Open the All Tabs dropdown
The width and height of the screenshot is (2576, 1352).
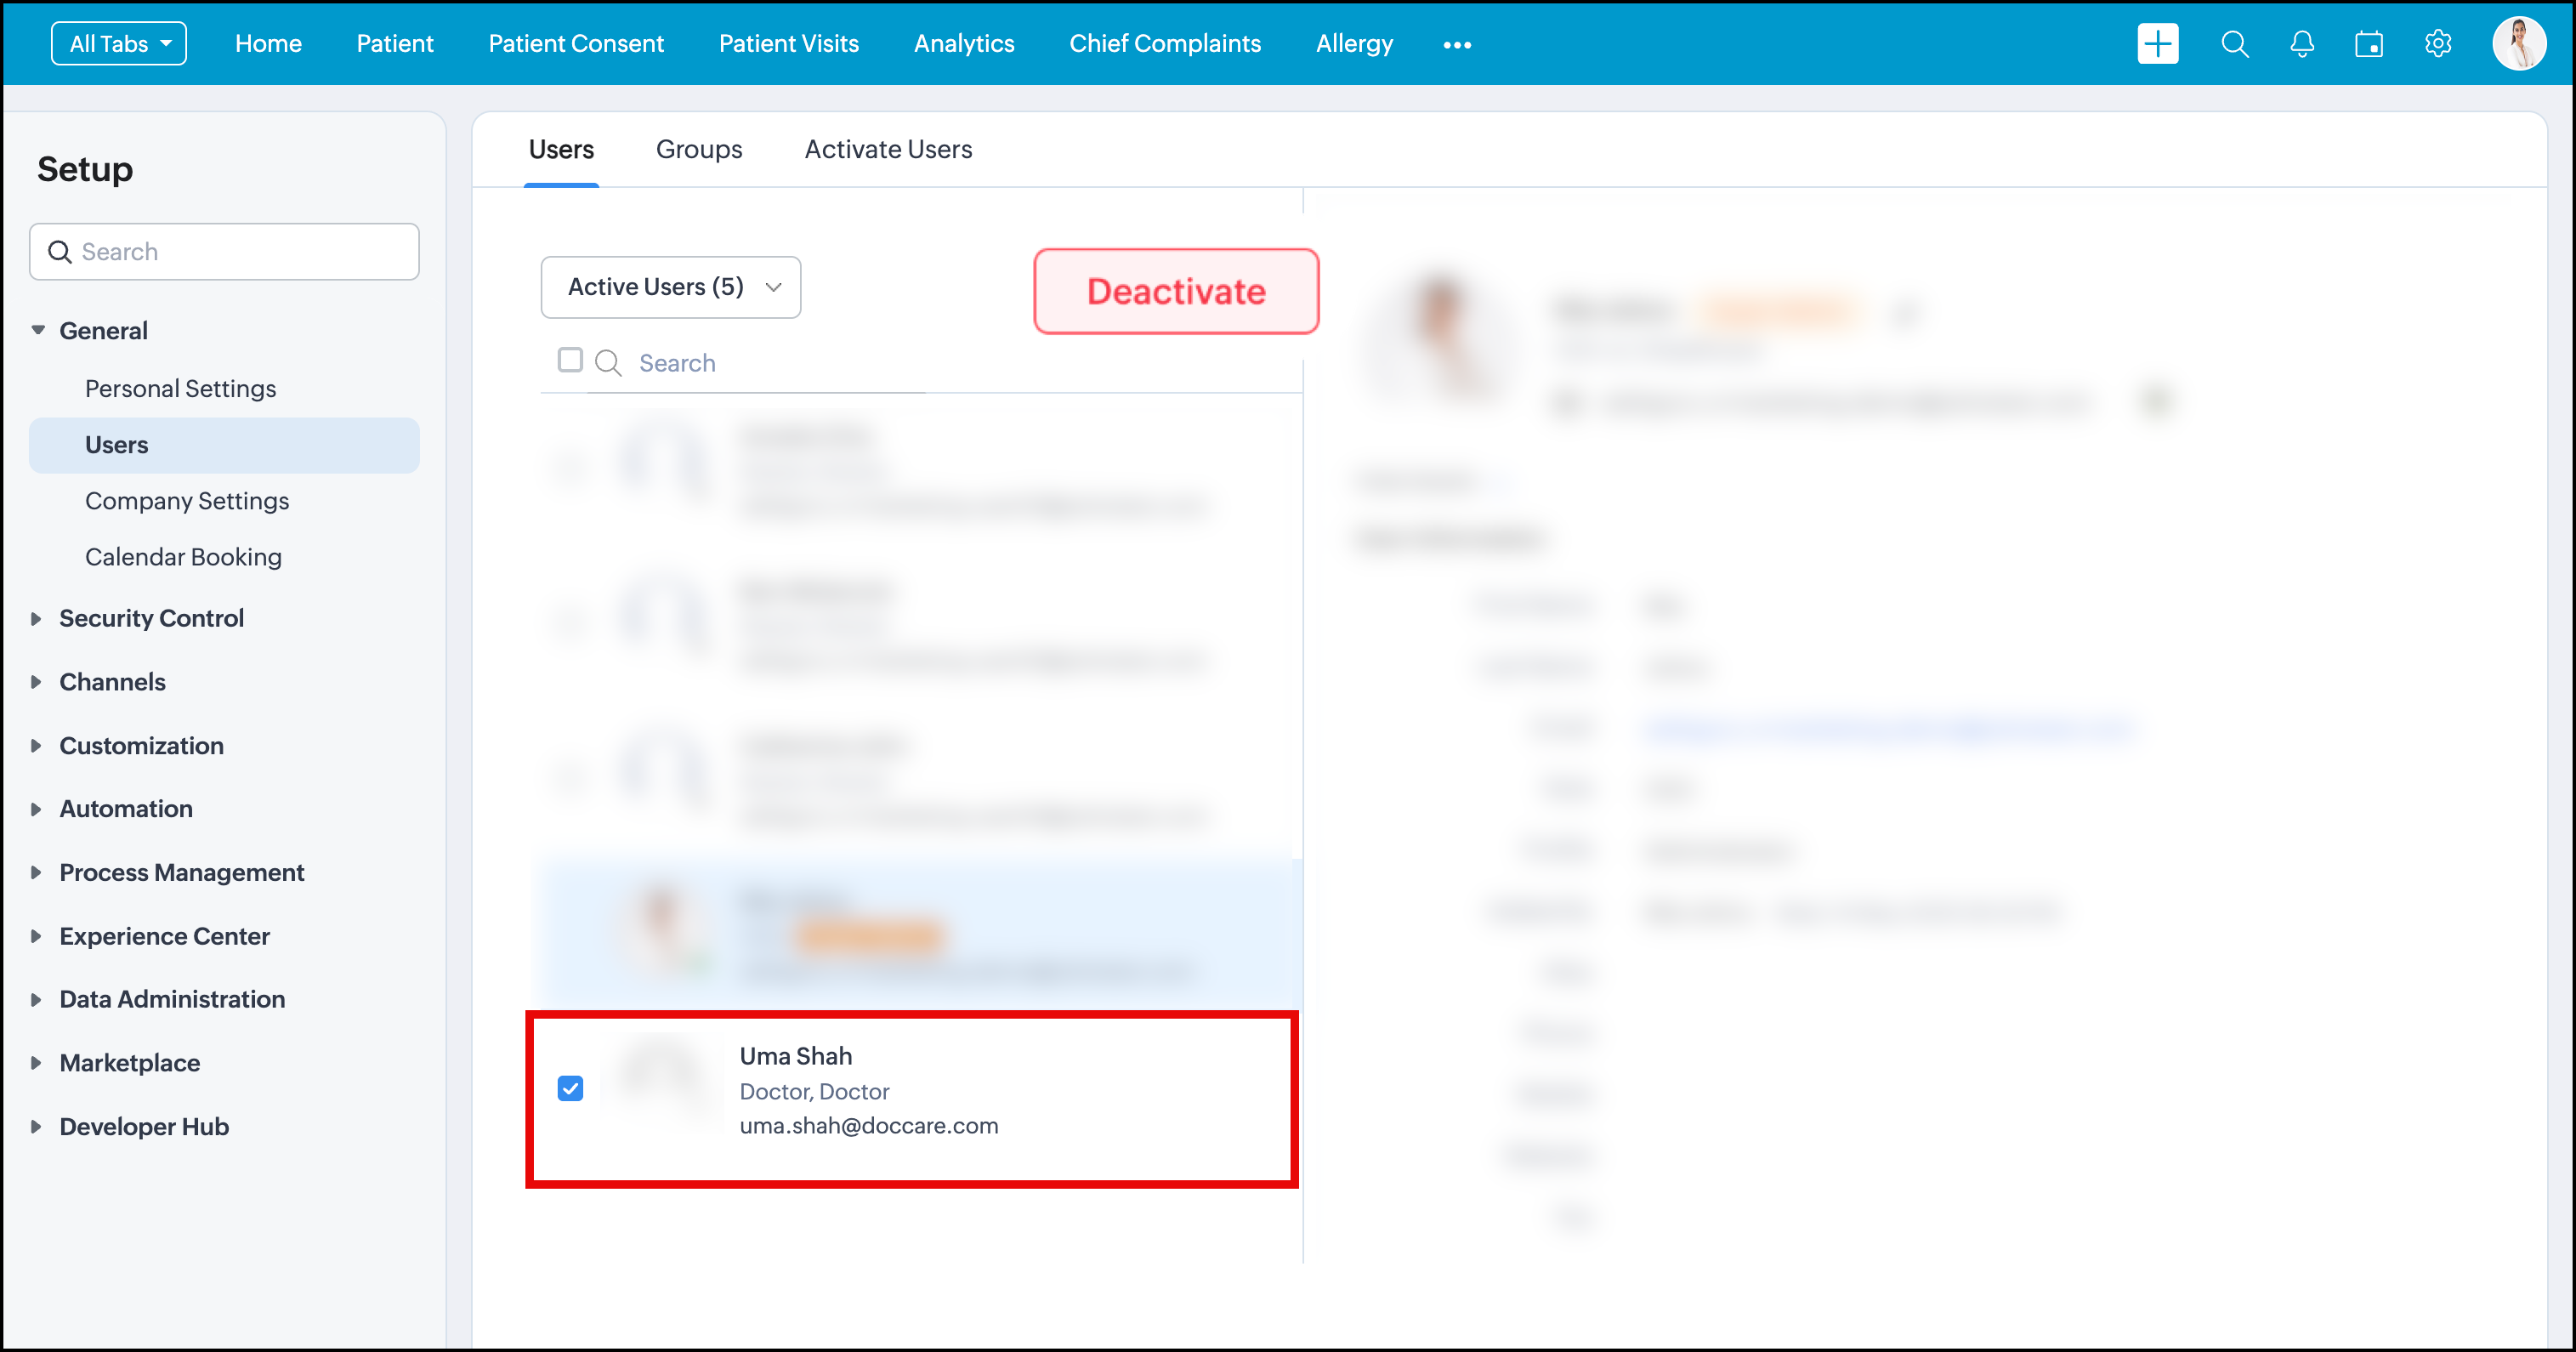119,44
